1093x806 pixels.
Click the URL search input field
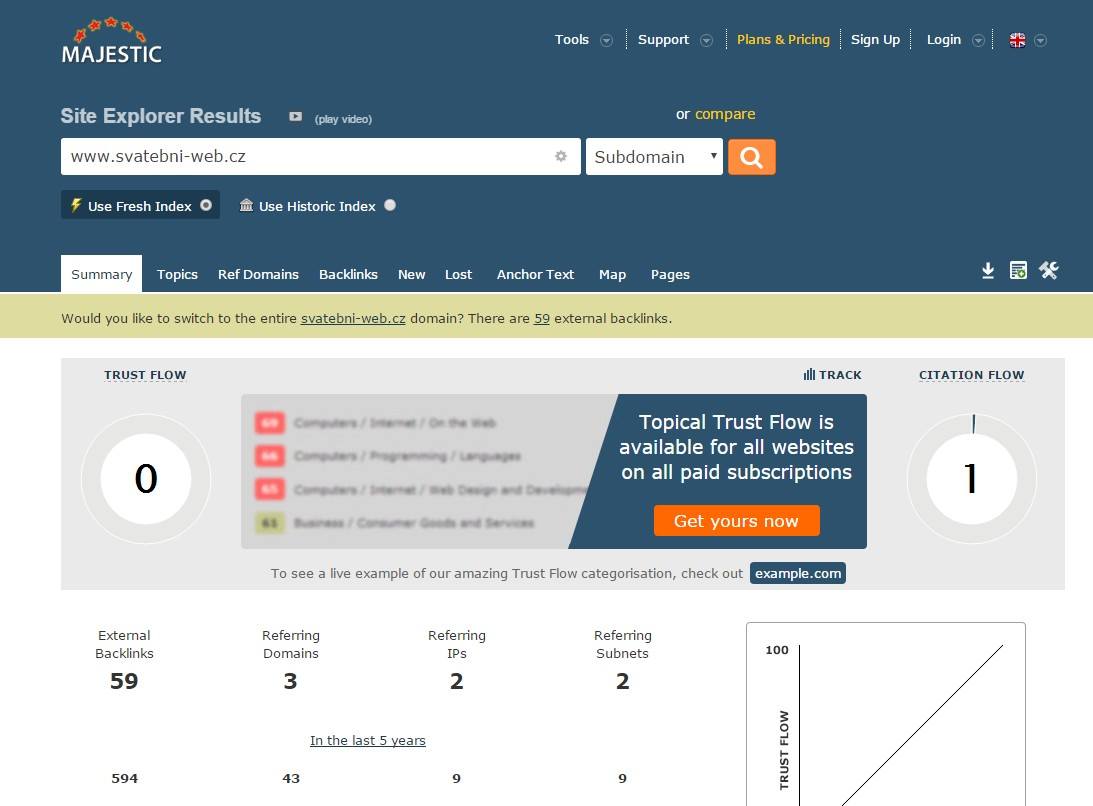click(x=321, y=156)
